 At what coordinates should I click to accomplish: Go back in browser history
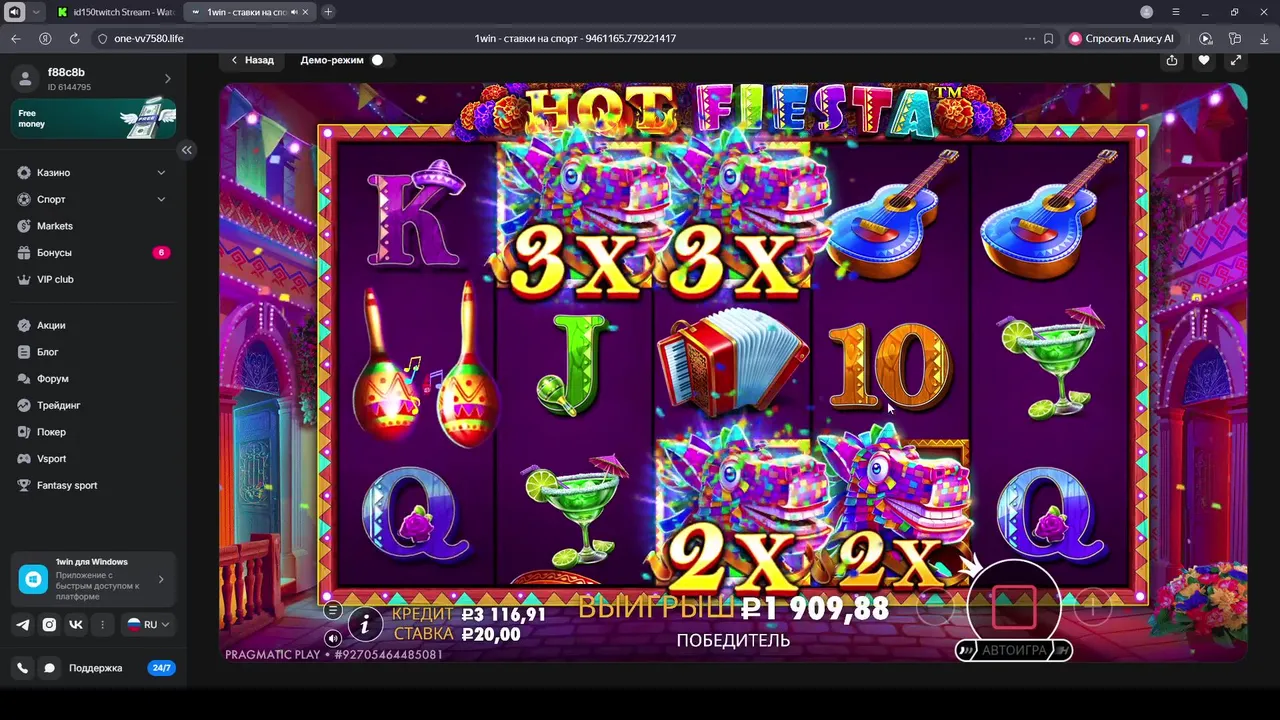(x=15, y=38)
